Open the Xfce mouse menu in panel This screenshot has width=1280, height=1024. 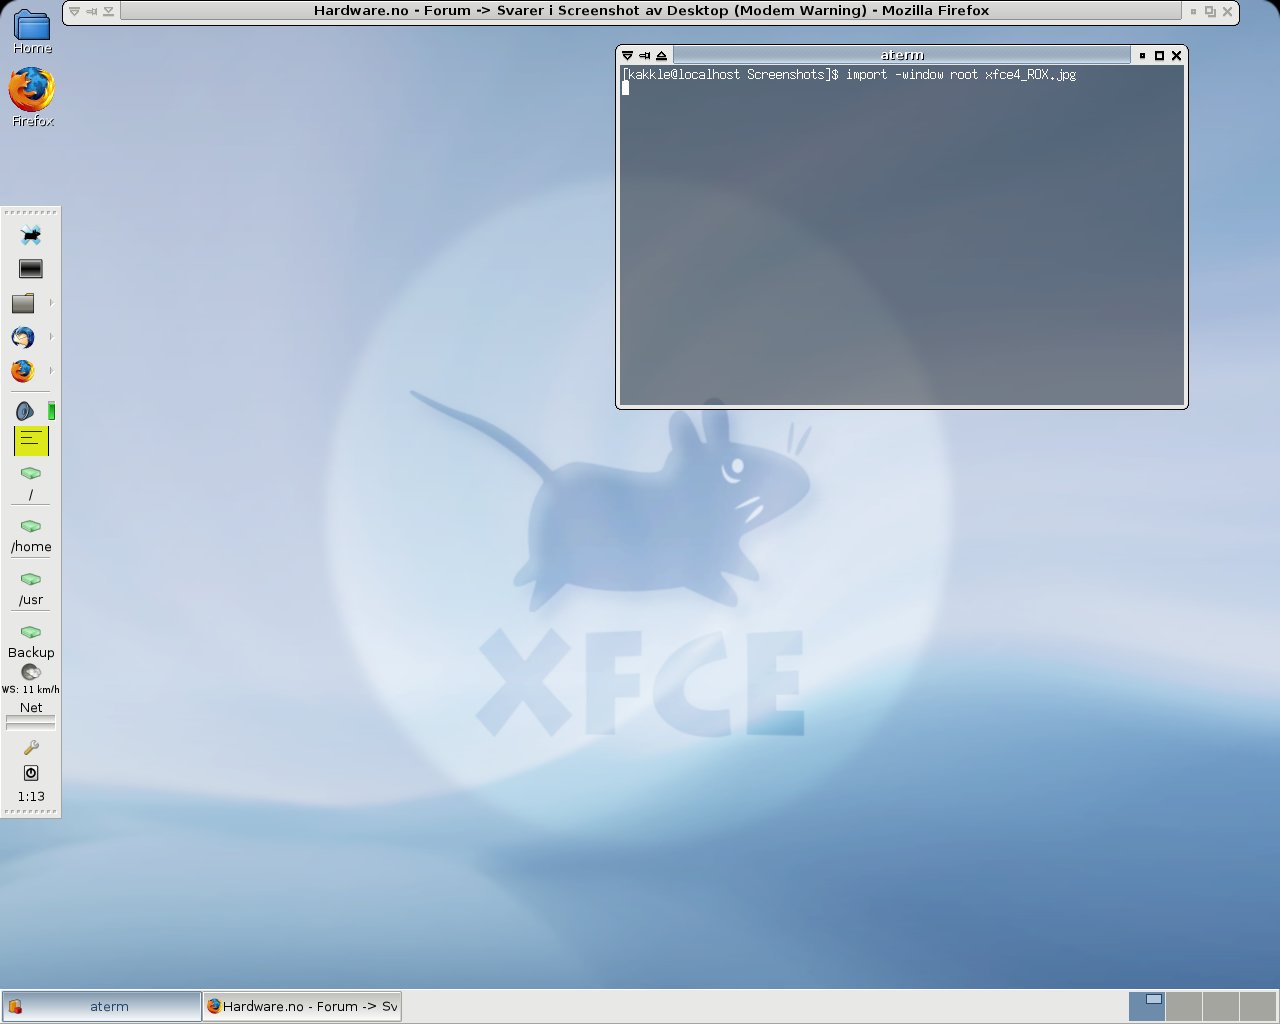coord(31,236)
